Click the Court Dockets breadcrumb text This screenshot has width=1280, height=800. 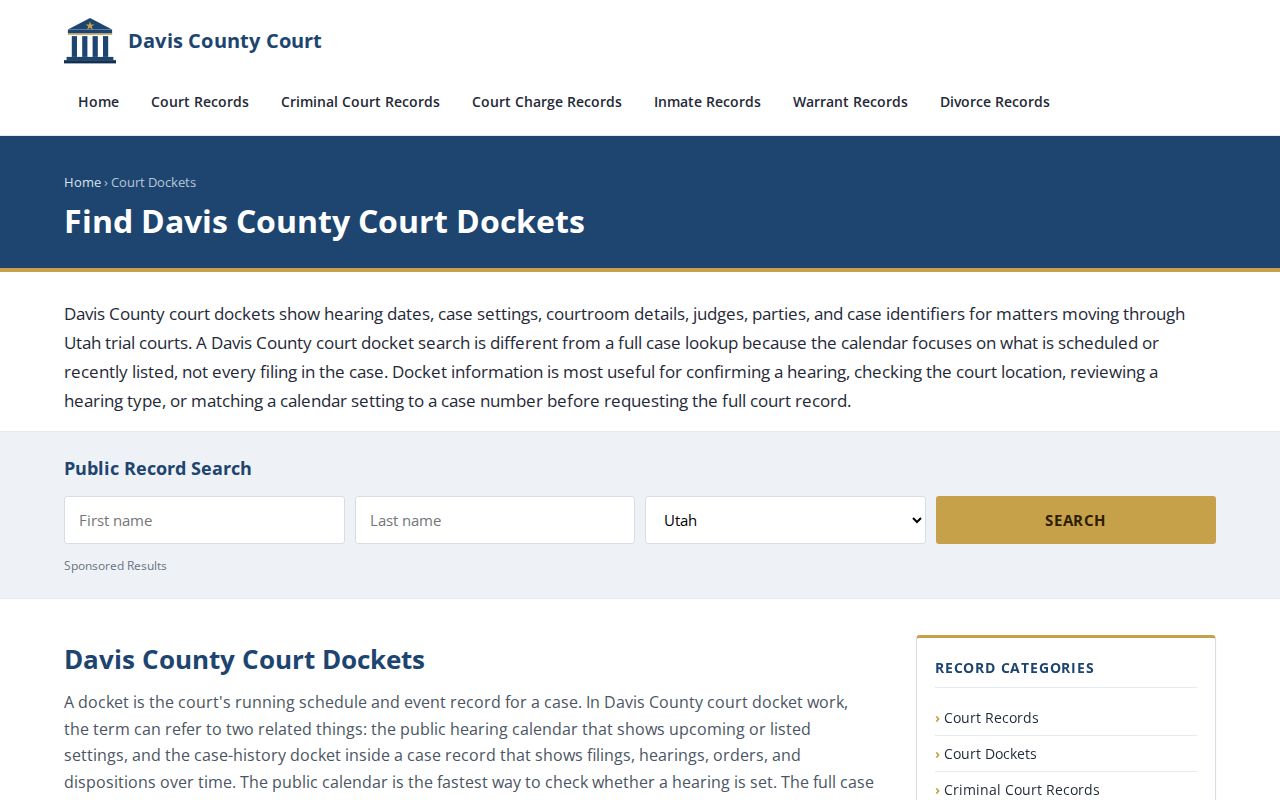coord(153,182)
